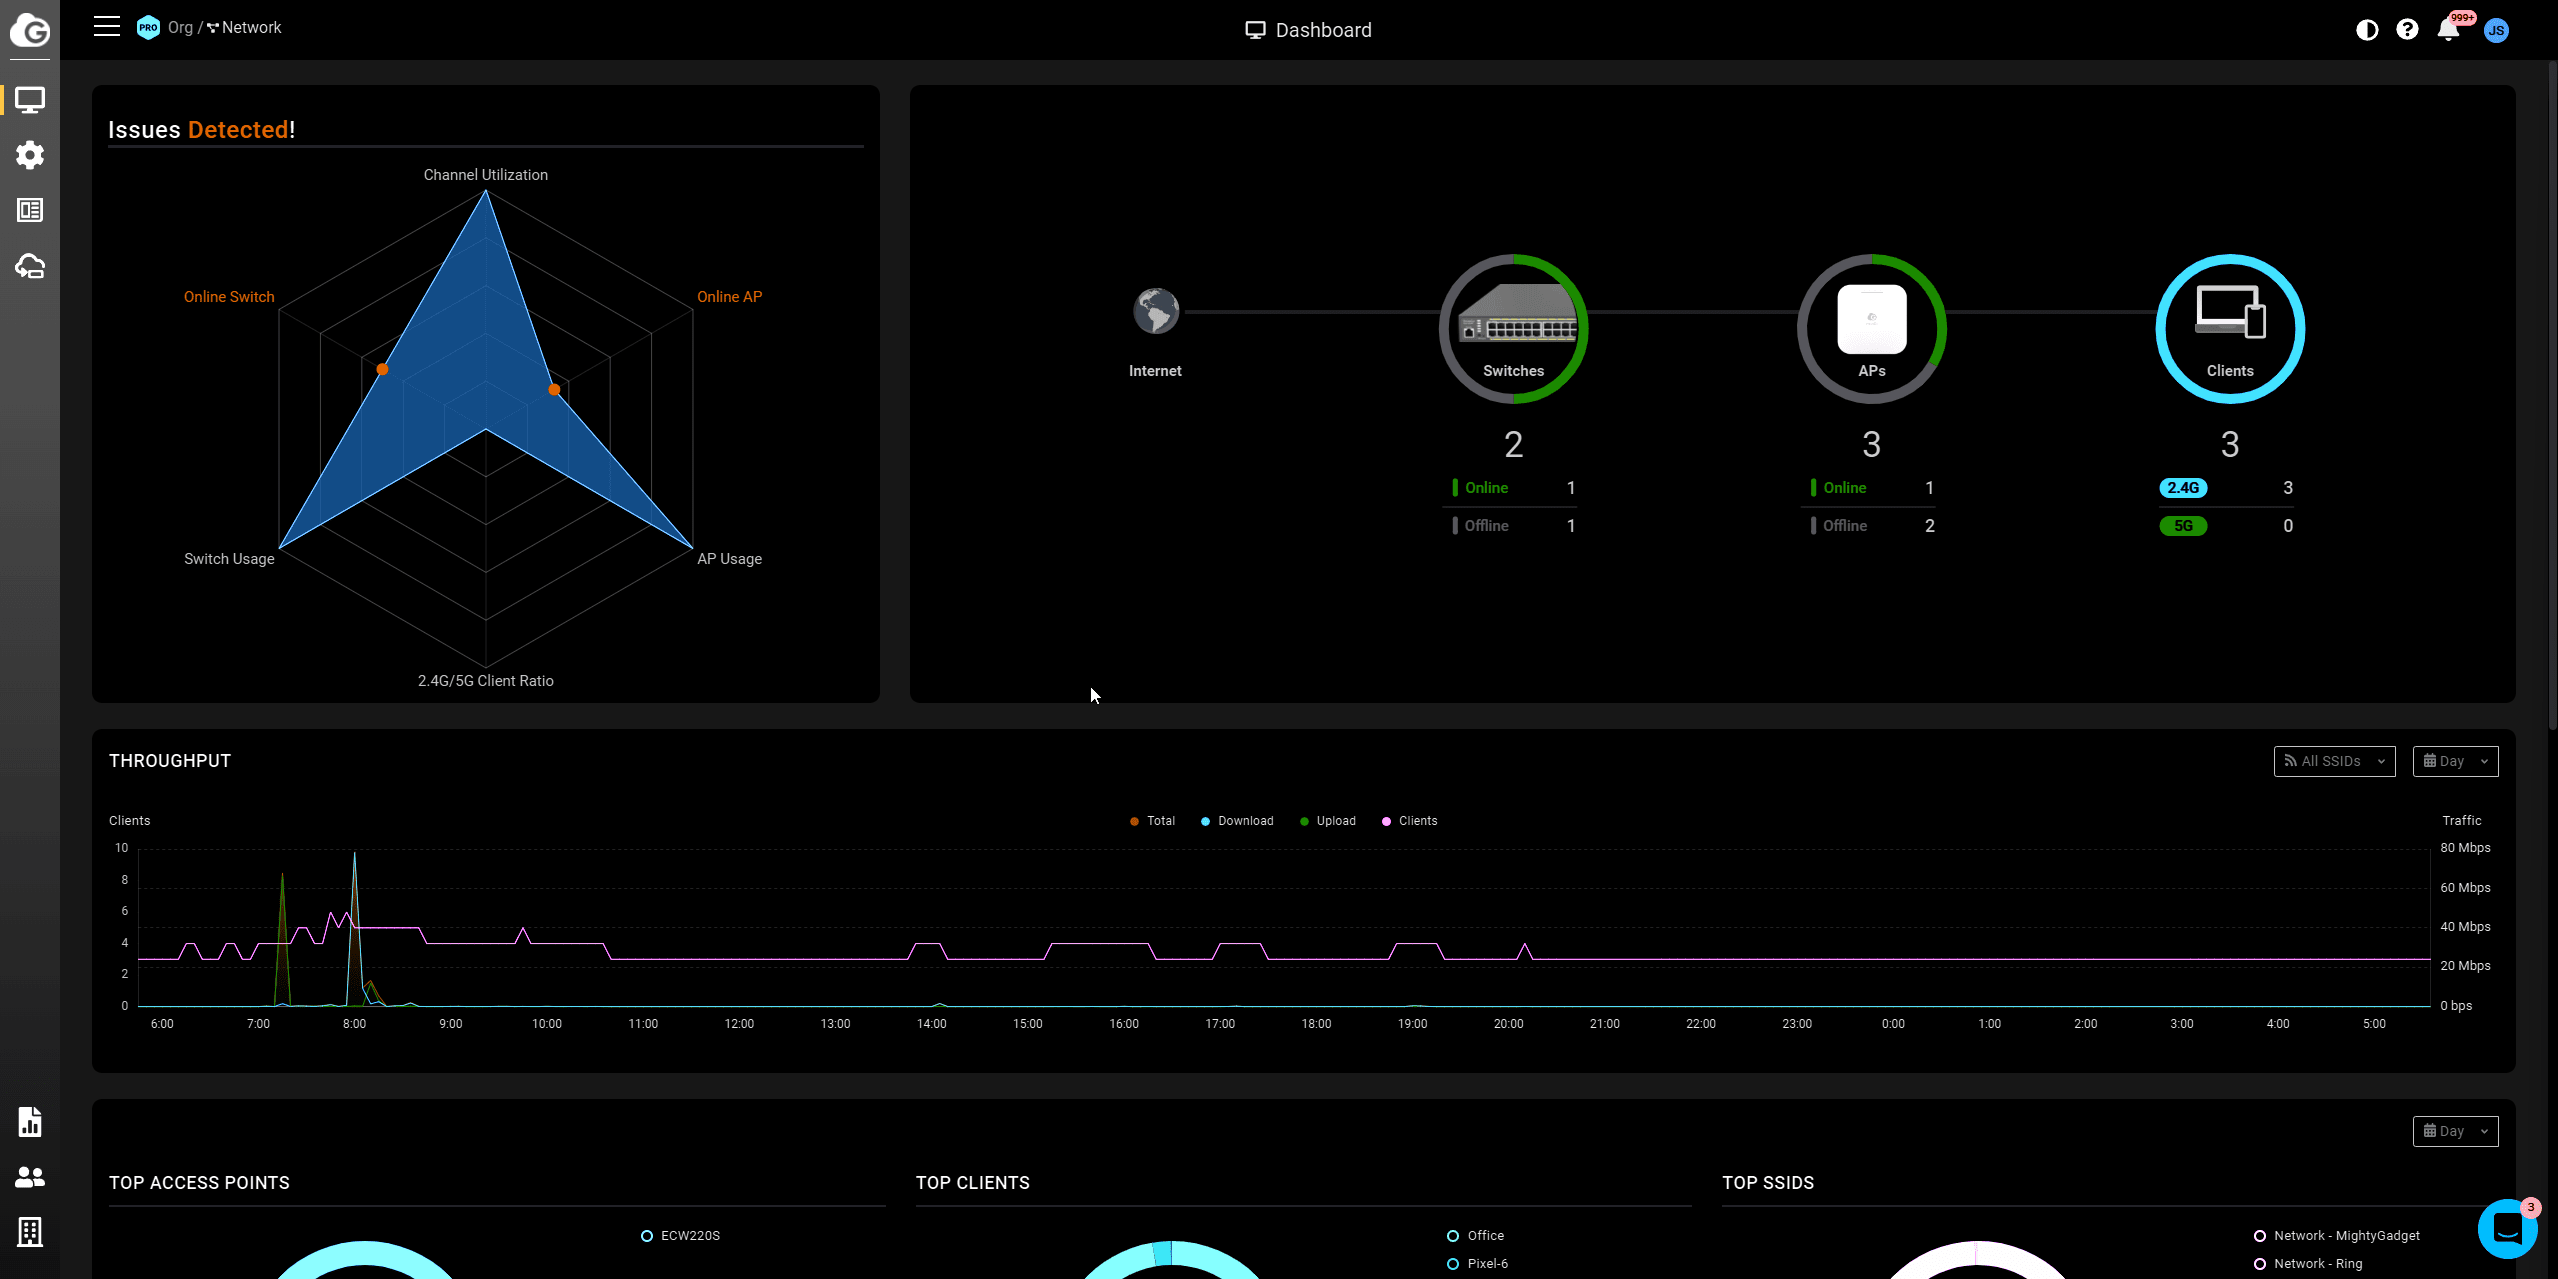The image size is (2558, 1279).
Task: Click the Network breadcrumb
Action: pos(251,28)
